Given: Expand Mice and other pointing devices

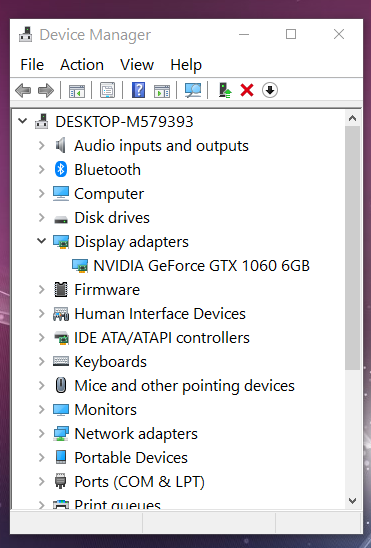Looking at the screenshot, I should [x=42, y=385].
